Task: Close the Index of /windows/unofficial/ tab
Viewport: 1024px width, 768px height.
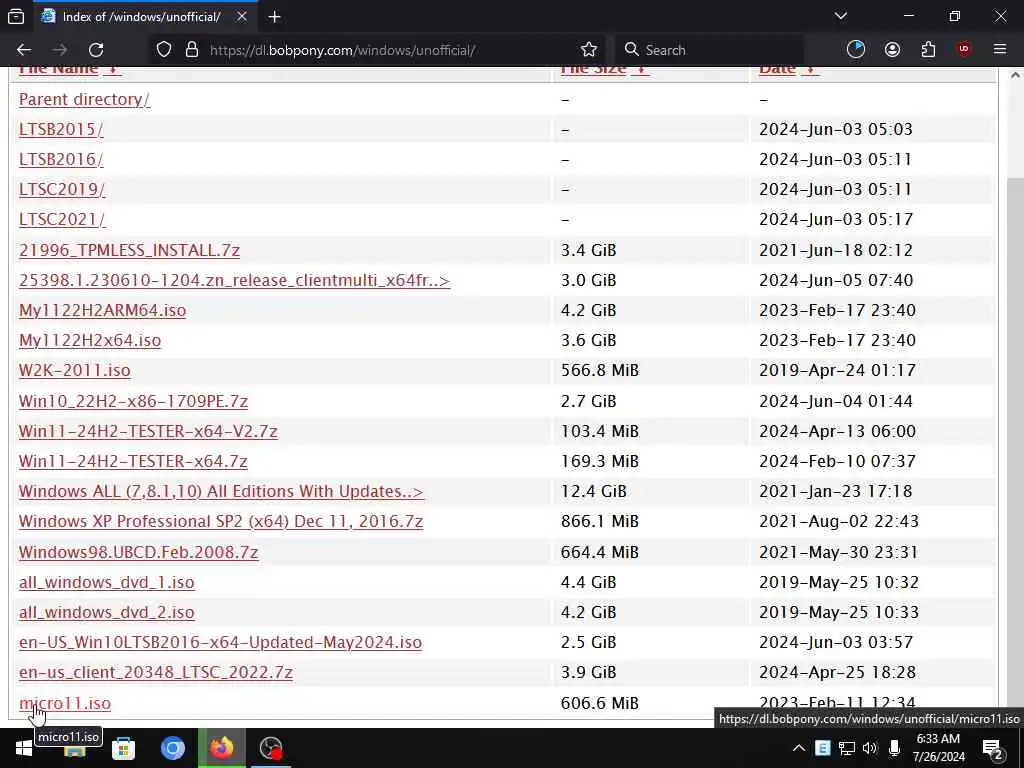Action: (242, 16)
